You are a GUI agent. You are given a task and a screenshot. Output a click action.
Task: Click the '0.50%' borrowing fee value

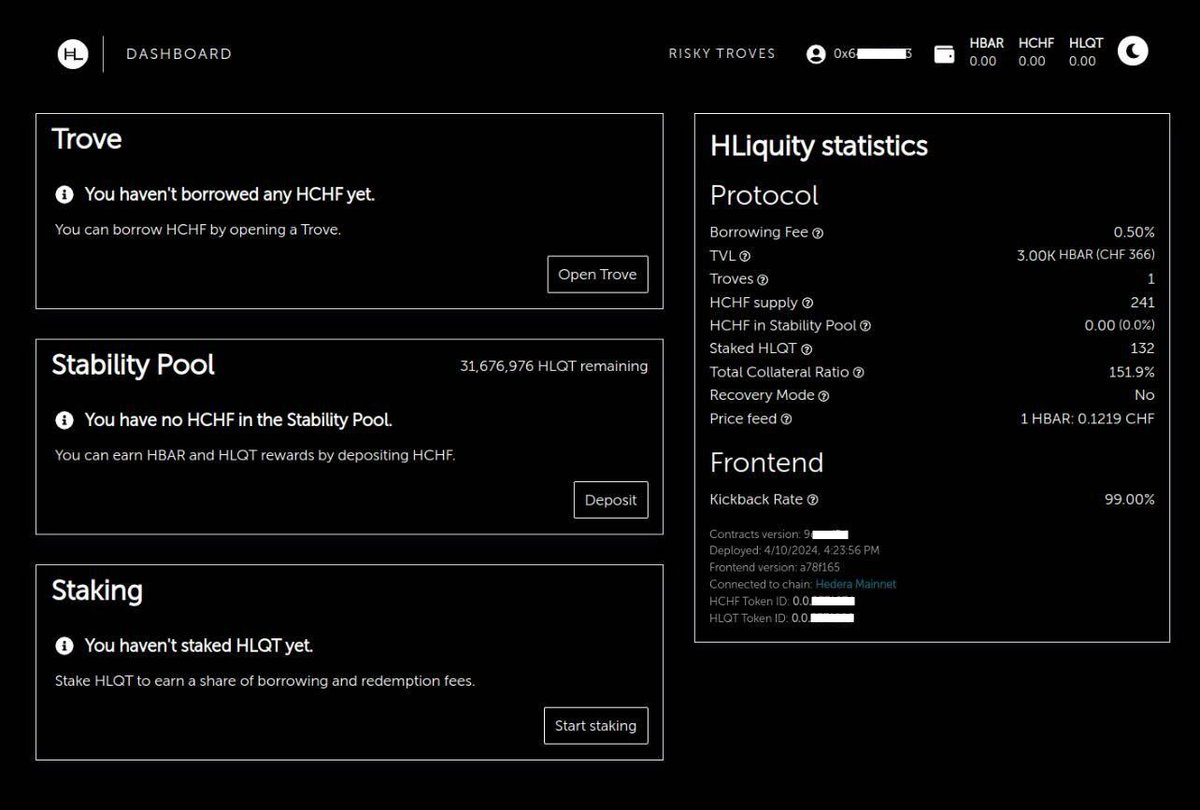(1134, 232)
